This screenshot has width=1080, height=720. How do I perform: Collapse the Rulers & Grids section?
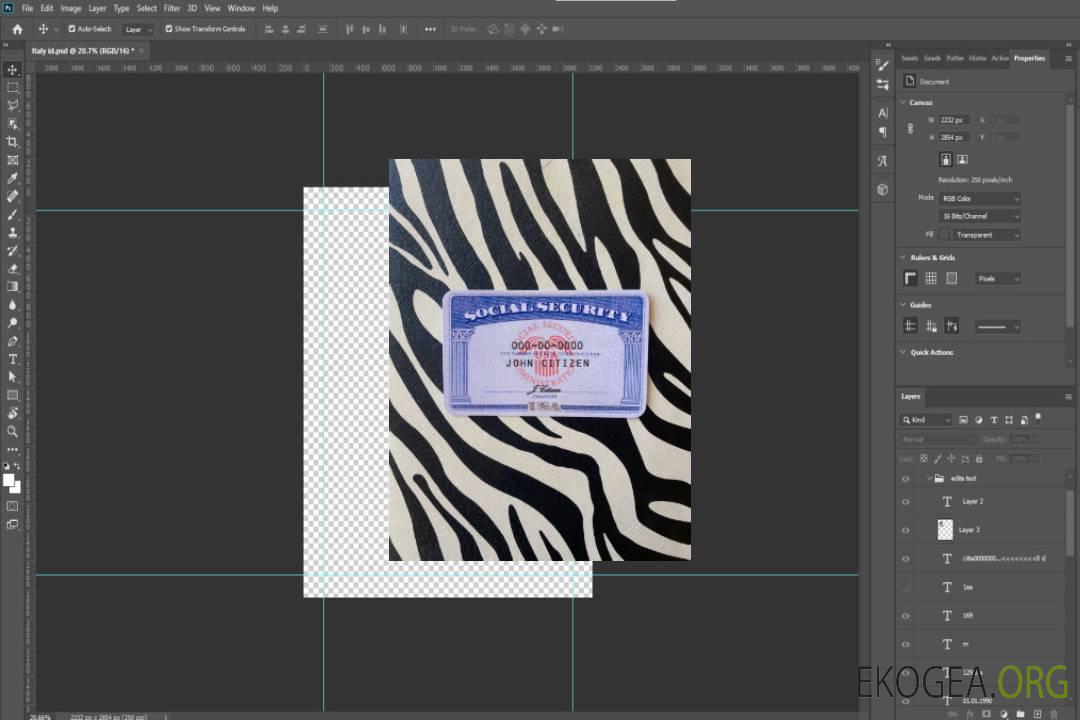coord(903,257)
